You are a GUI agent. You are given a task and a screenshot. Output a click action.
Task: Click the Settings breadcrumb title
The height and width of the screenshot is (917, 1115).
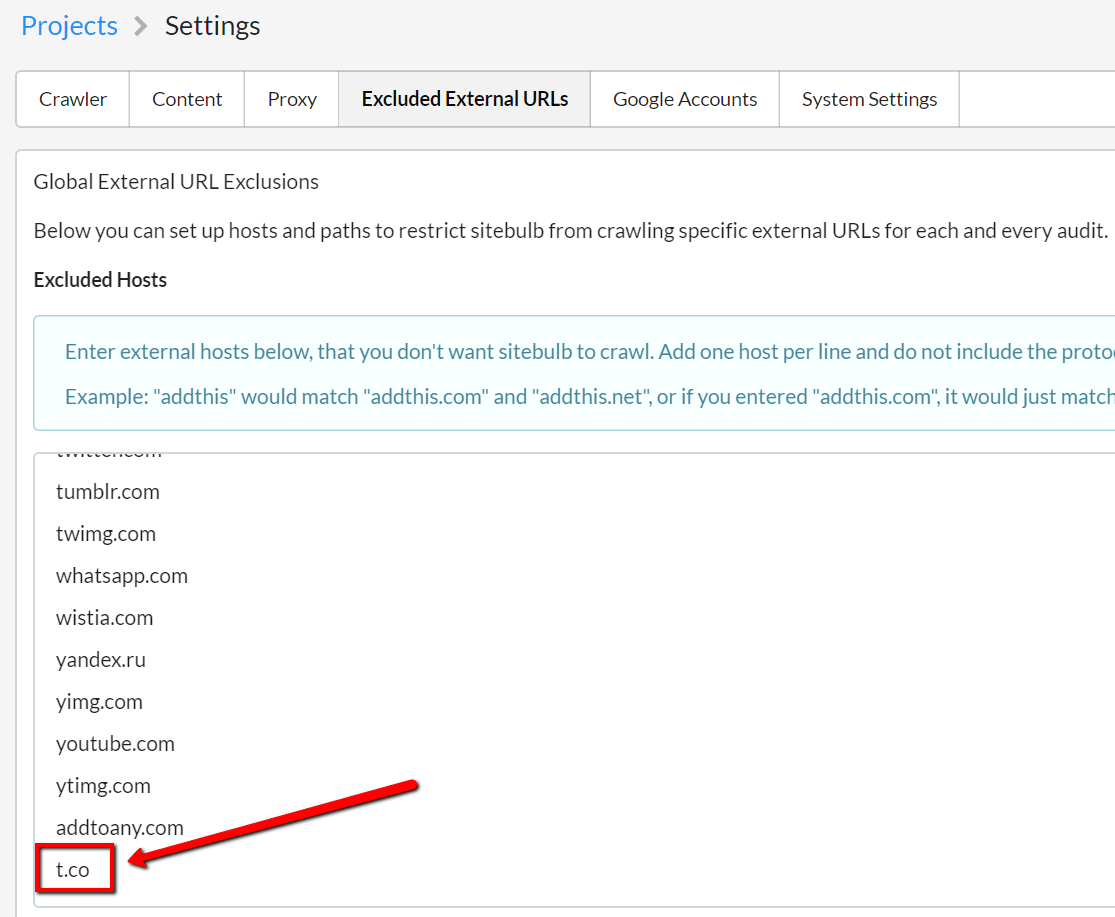coord(213,26)
